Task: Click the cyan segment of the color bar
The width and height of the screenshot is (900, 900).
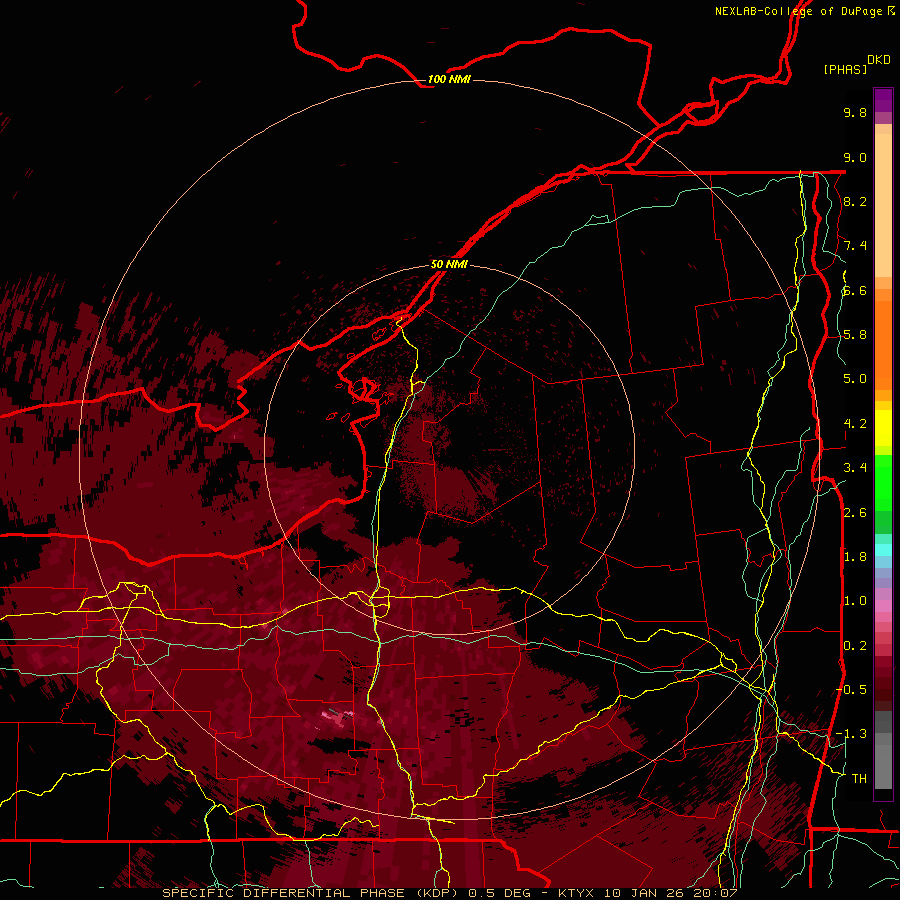Action: (883, 549)
